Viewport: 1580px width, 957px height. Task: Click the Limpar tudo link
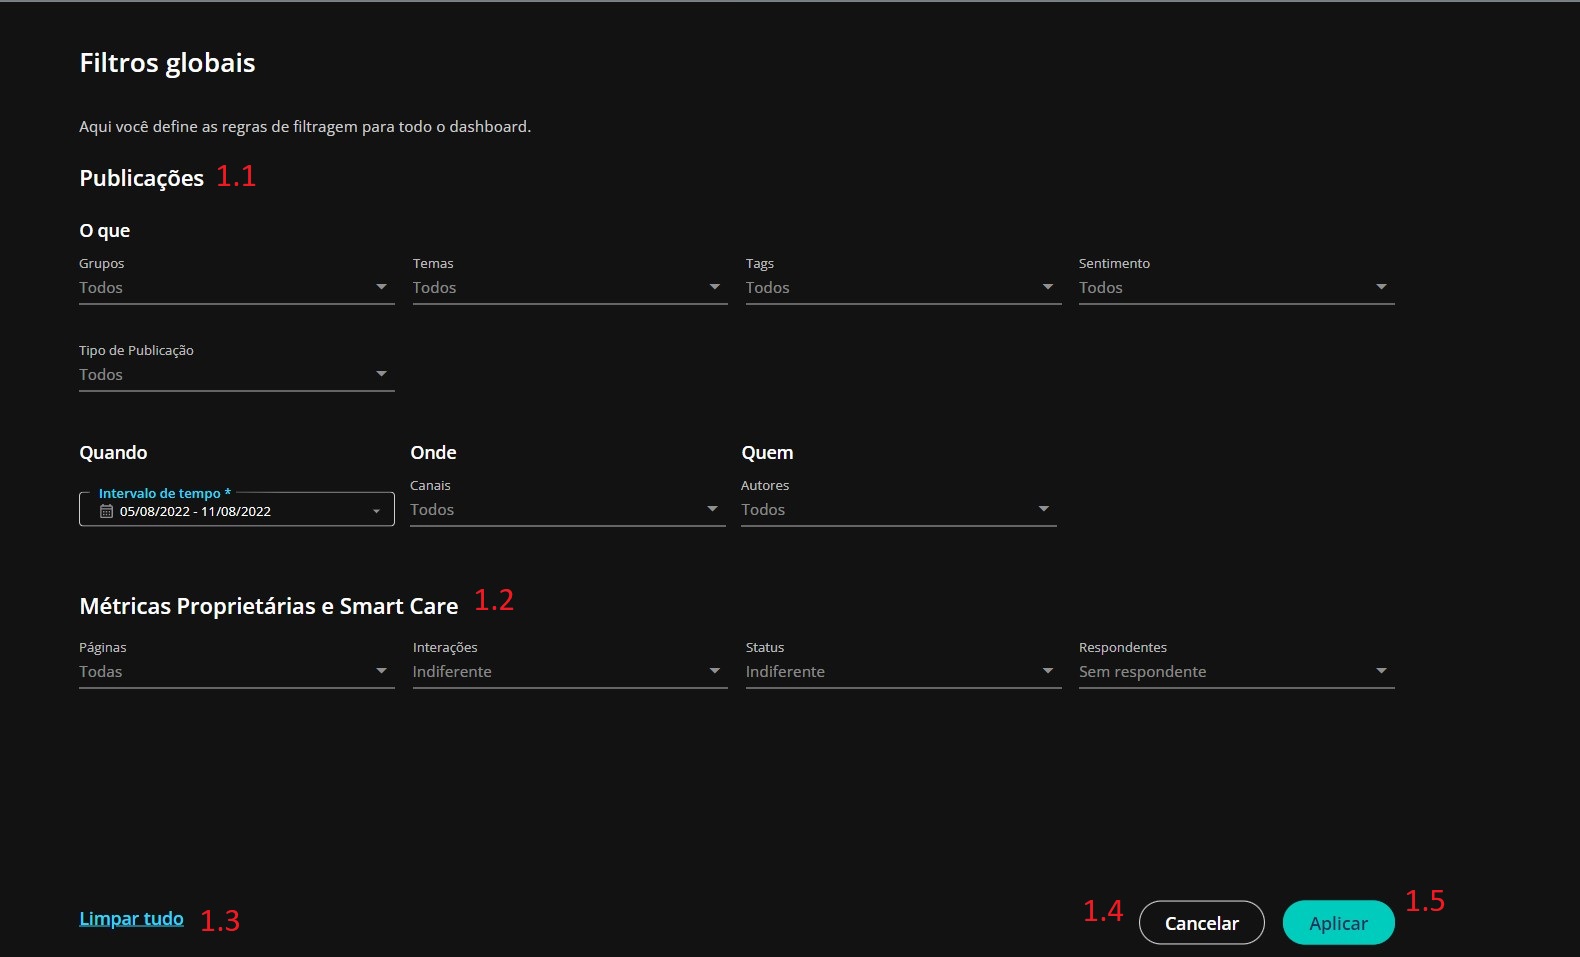(x=131, y=918)
